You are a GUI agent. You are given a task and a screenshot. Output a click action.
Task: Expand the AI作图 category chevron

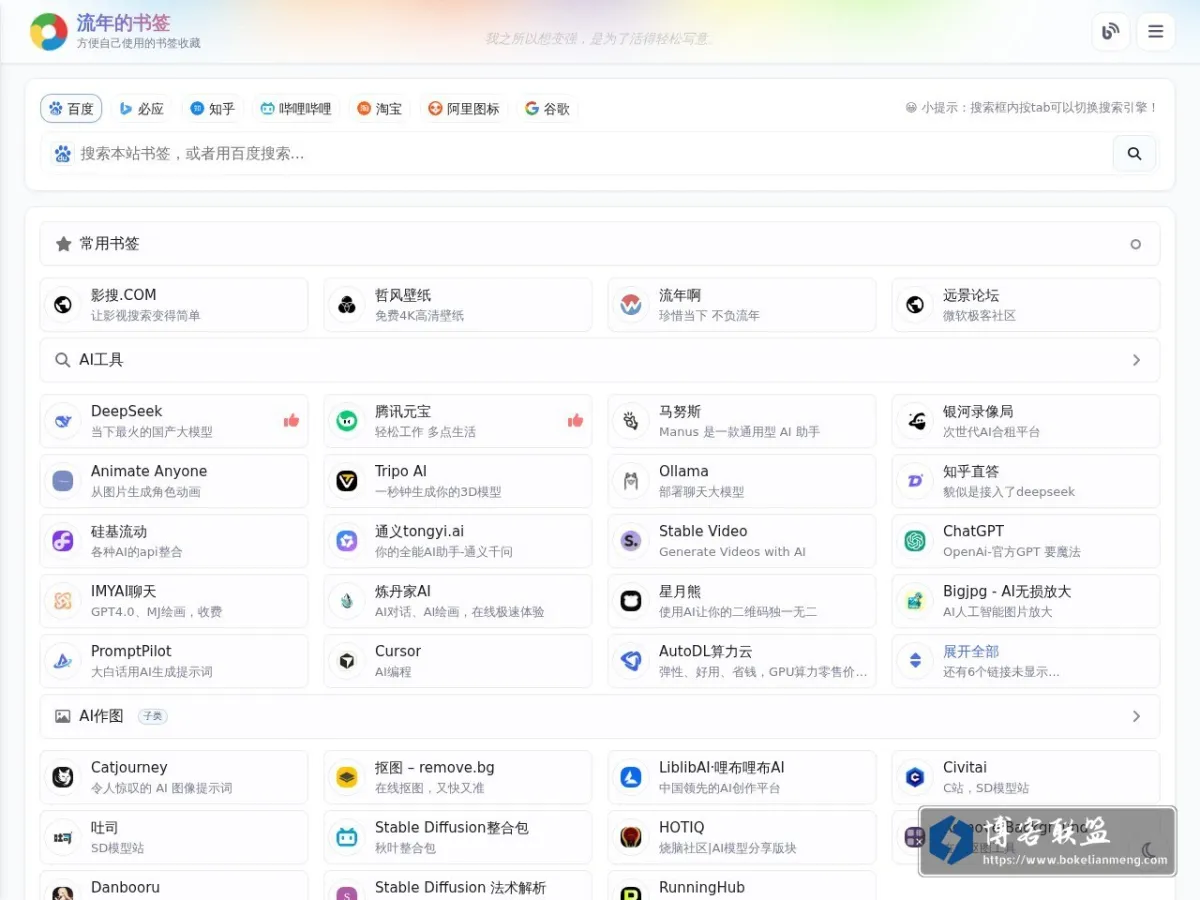pyautogui.click(x=1136, y=716)
